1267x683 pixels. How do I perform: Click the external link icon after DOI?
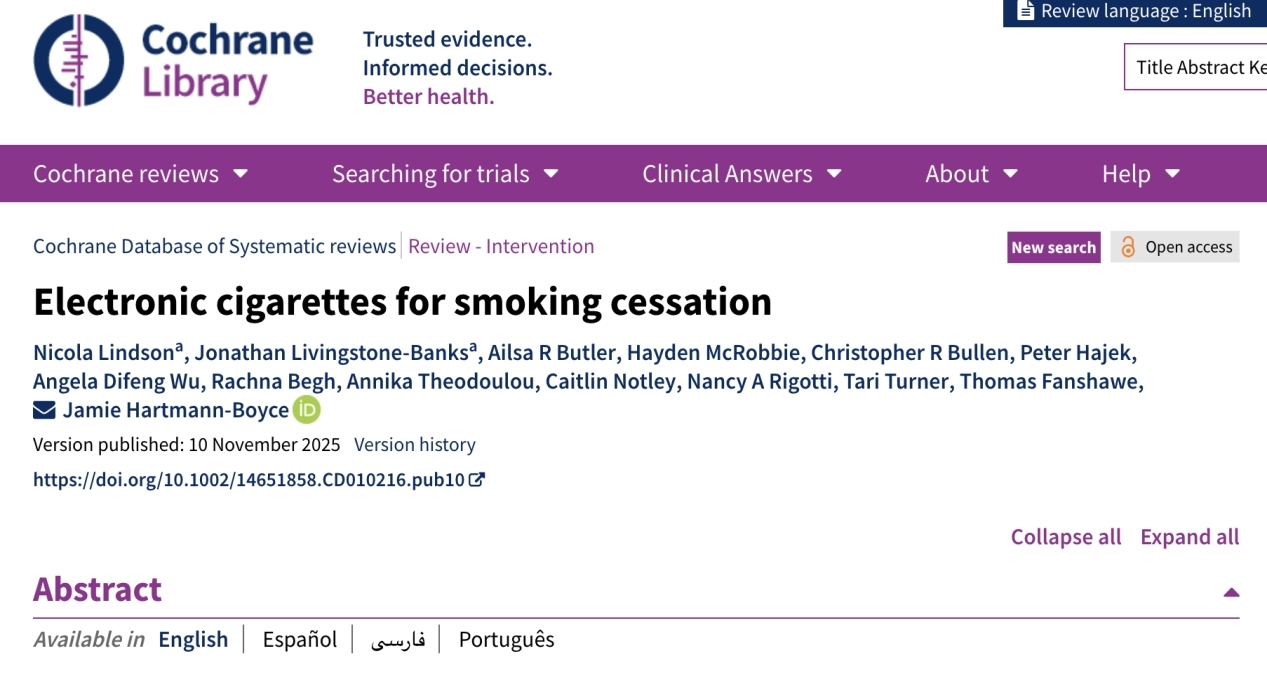tap(478, 479)
